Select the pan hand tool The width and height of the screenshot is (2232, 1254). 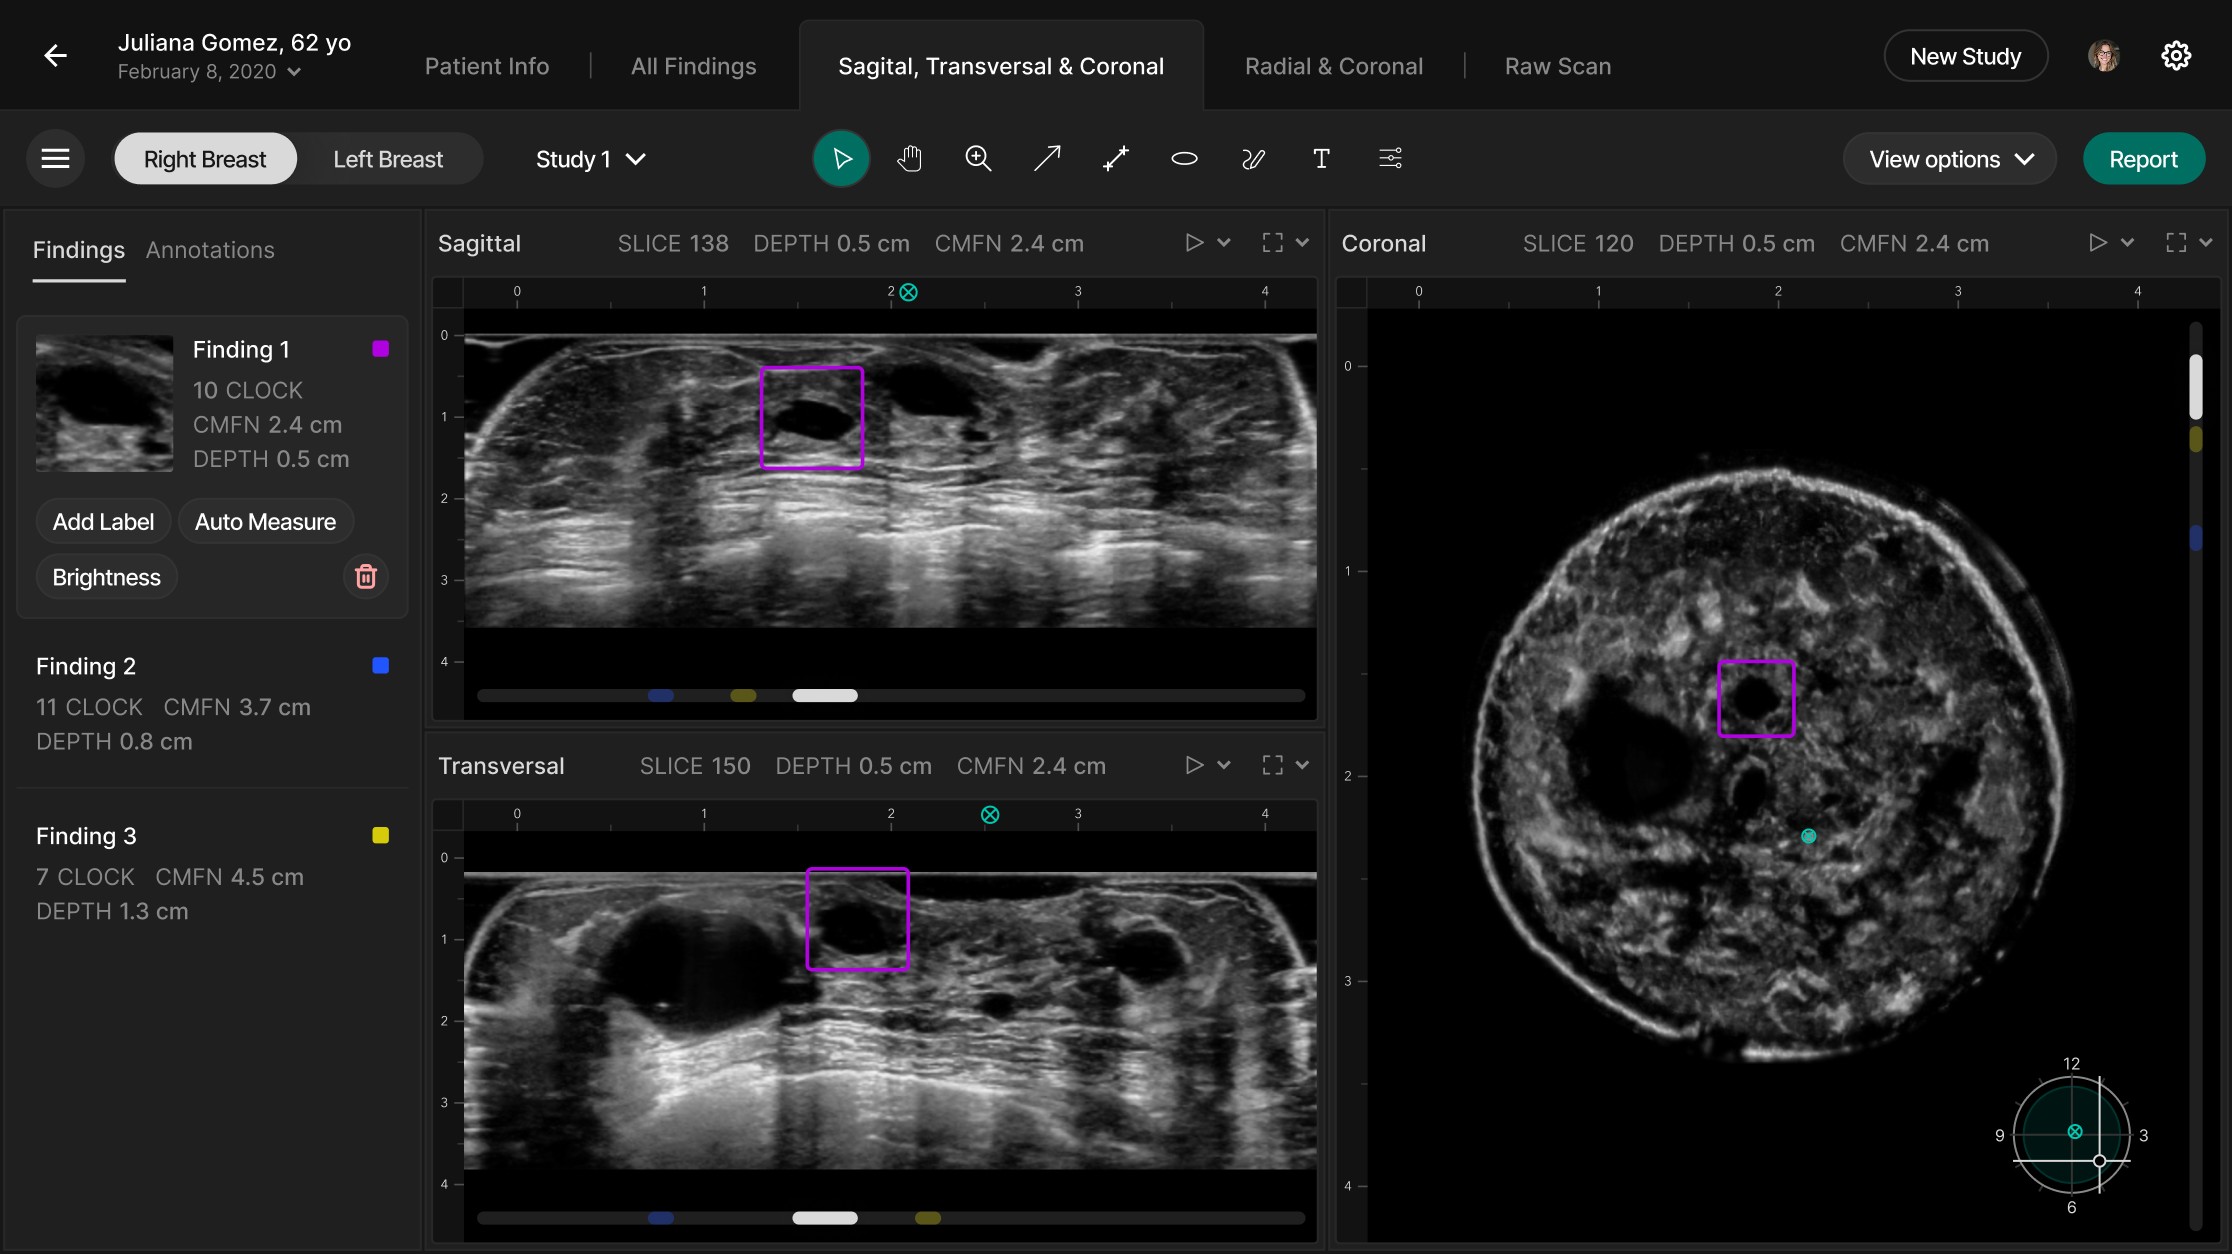(909, 159)
